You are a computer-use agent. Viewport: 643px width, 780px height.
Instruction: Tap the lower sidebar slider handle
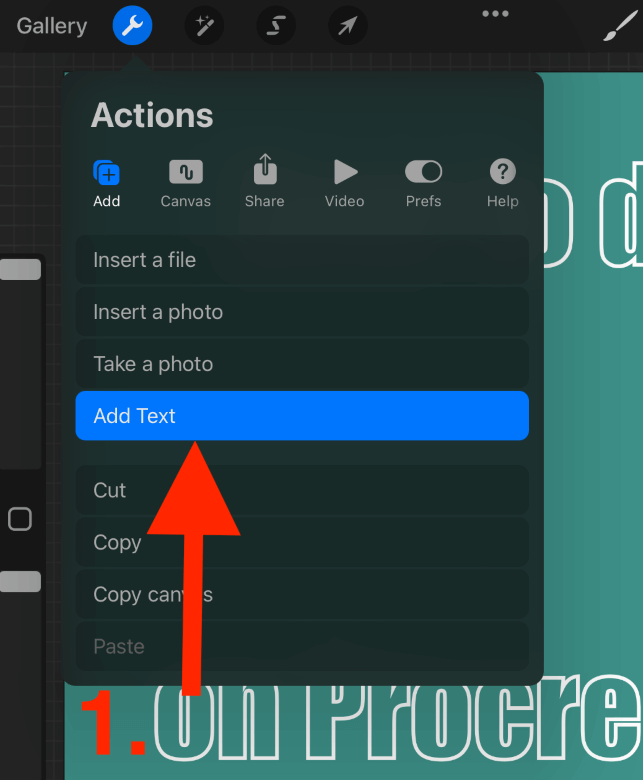pos(20,582)
